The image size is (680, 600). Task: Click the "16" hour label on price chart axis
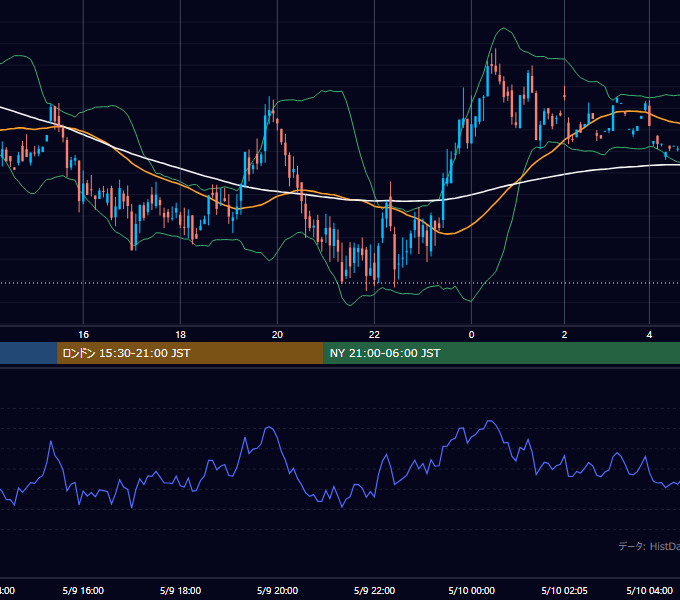(83, 334)
